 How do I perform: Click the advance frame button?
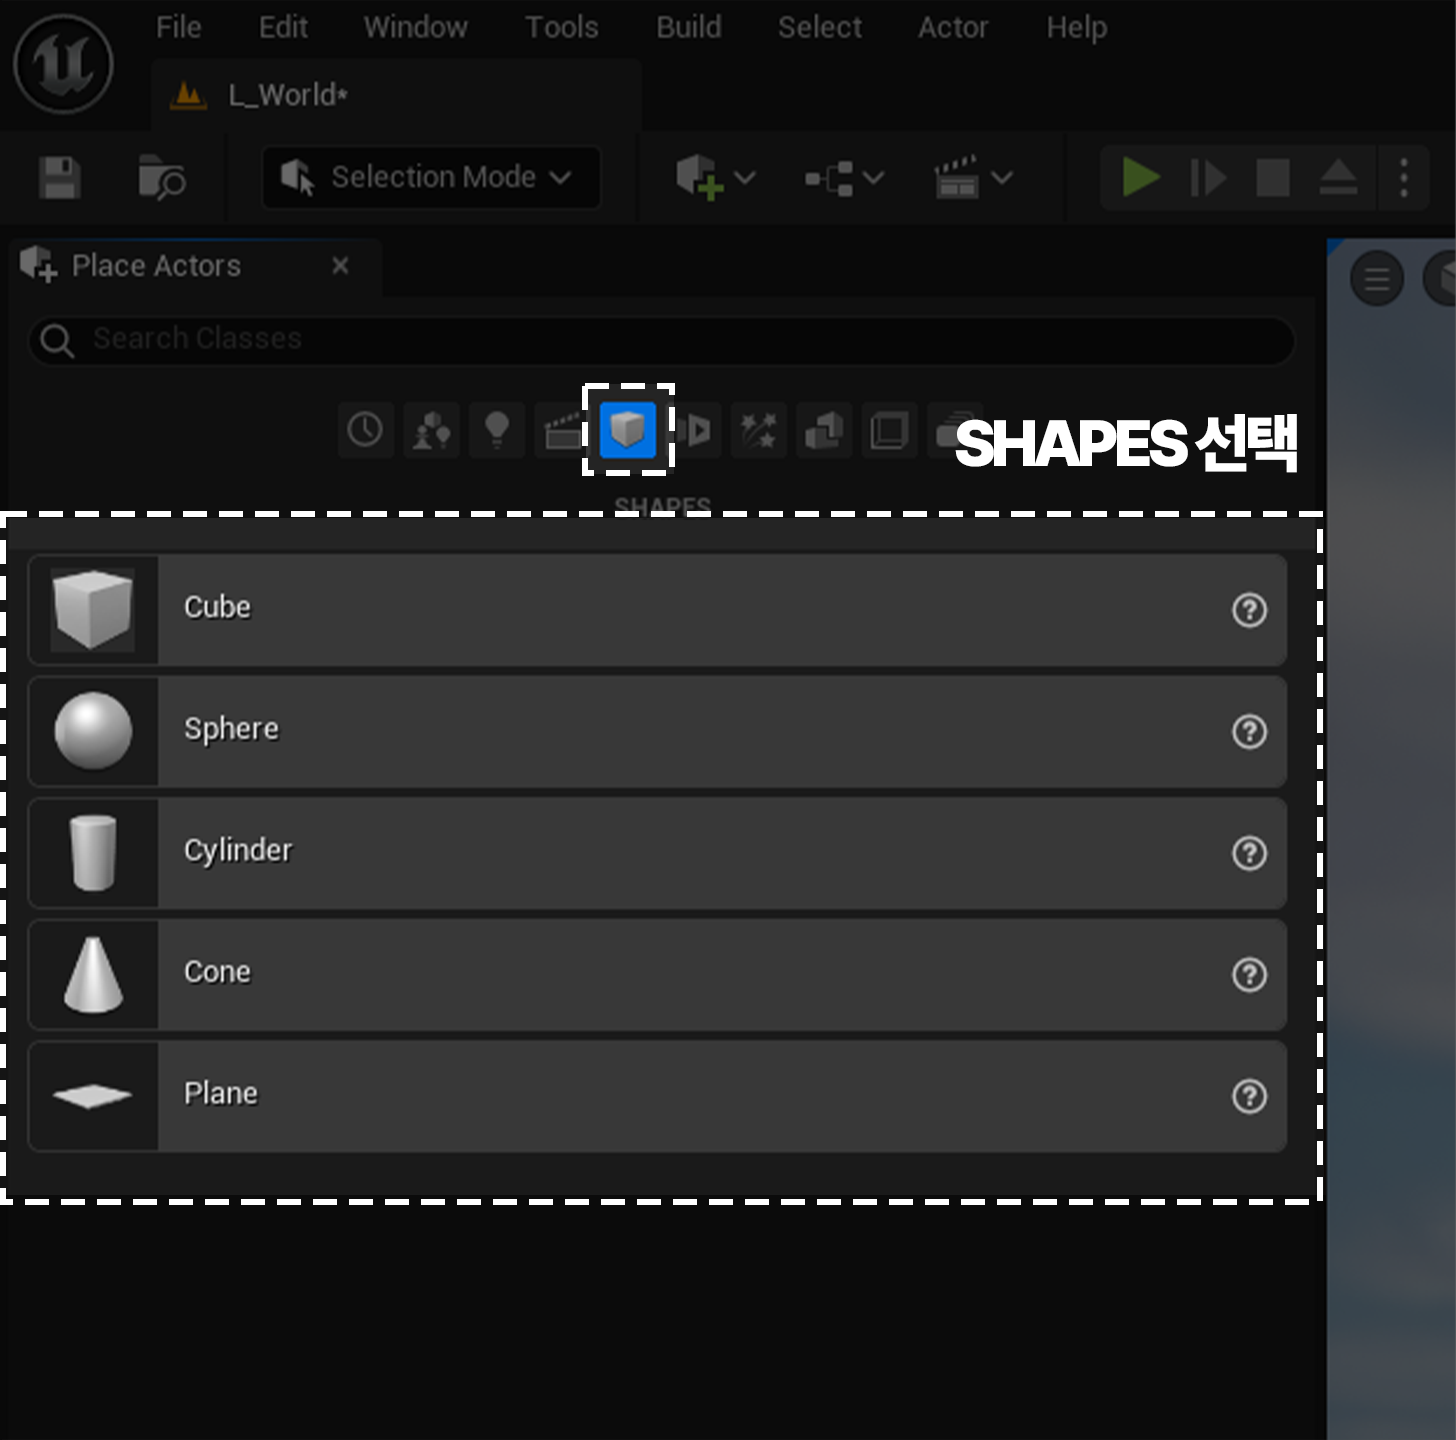point(1208,178)
